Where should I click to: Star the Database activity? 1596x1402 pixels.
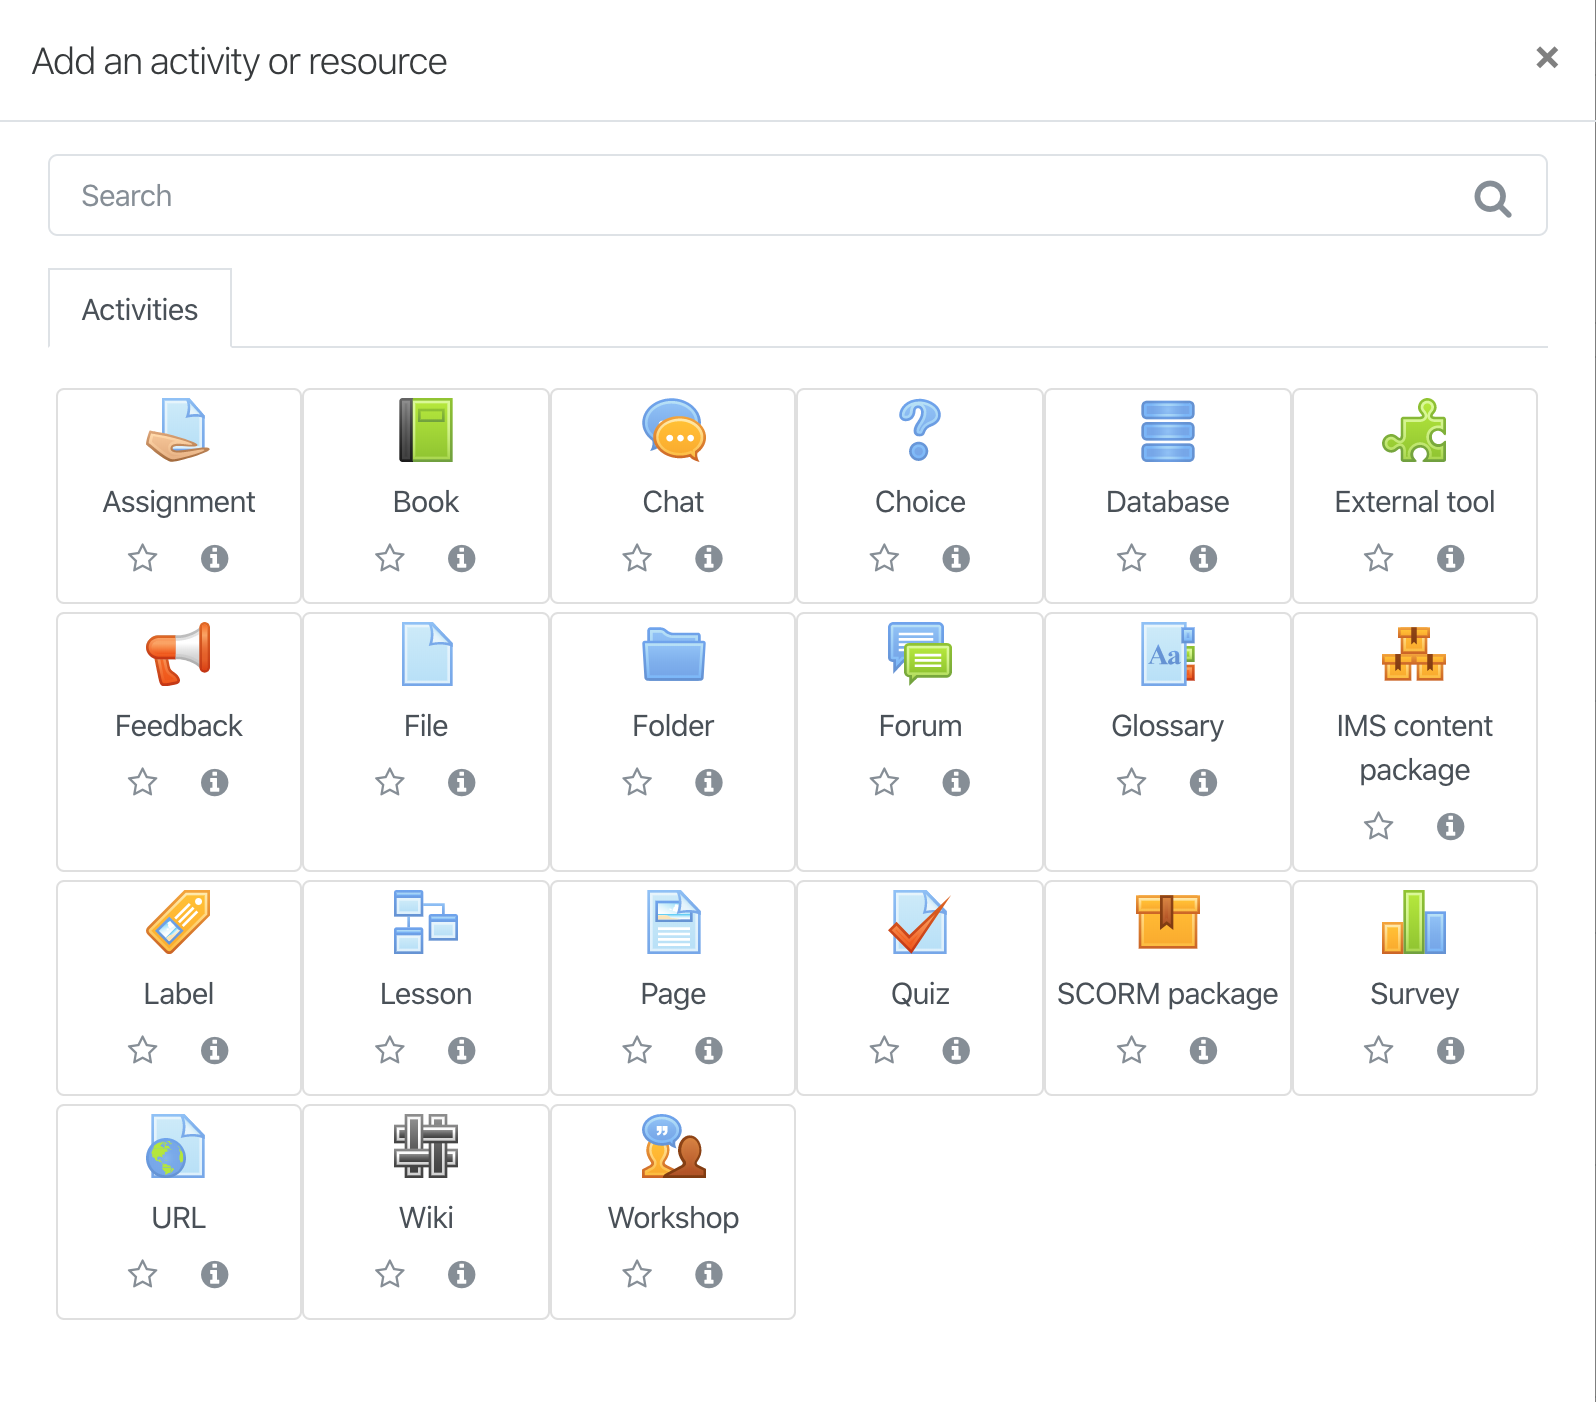point(1132,558)
